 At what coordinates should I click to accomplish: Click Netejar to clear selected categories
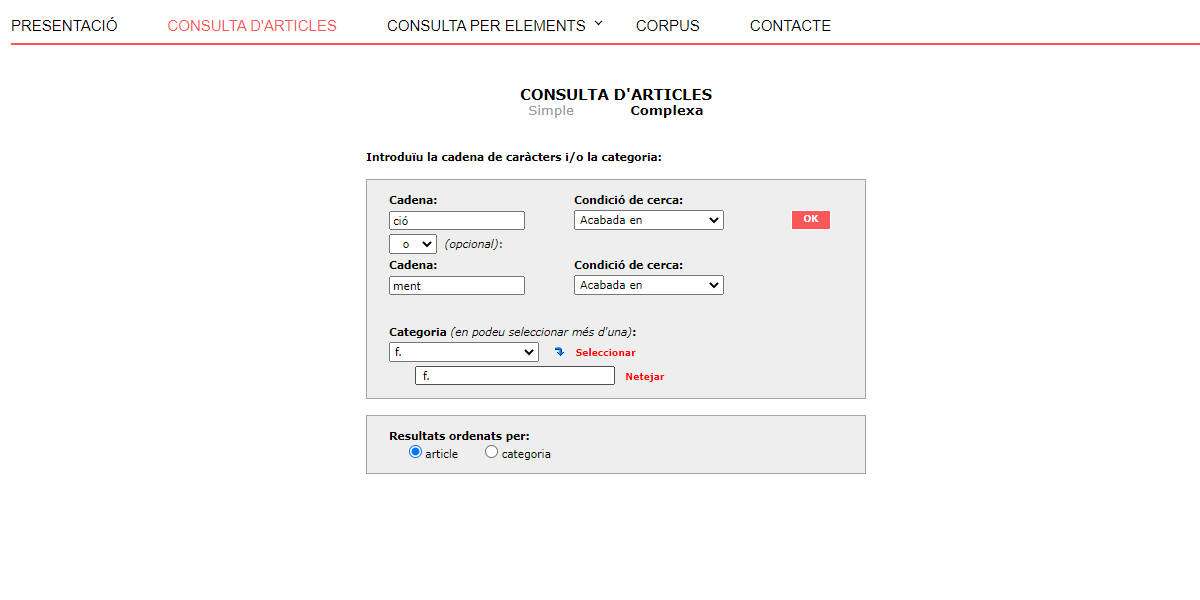(x=644, y=375)
